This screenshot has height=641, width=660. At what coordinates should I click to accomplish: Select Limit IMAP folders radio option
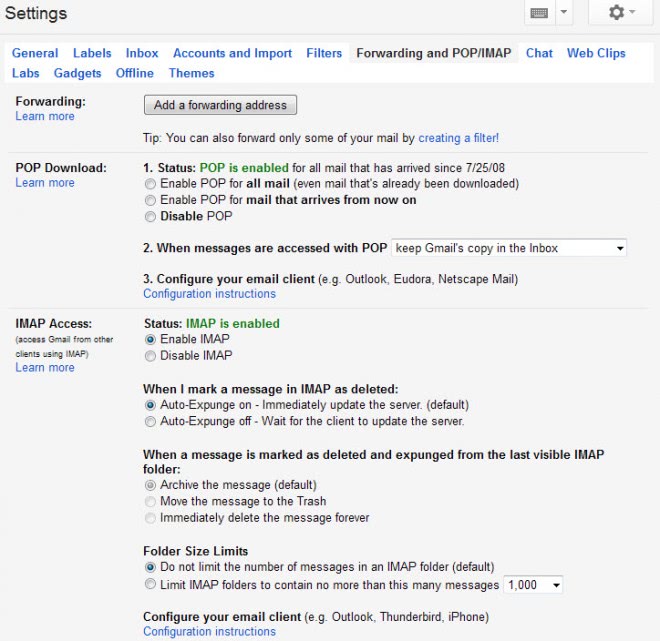point(150,584)
